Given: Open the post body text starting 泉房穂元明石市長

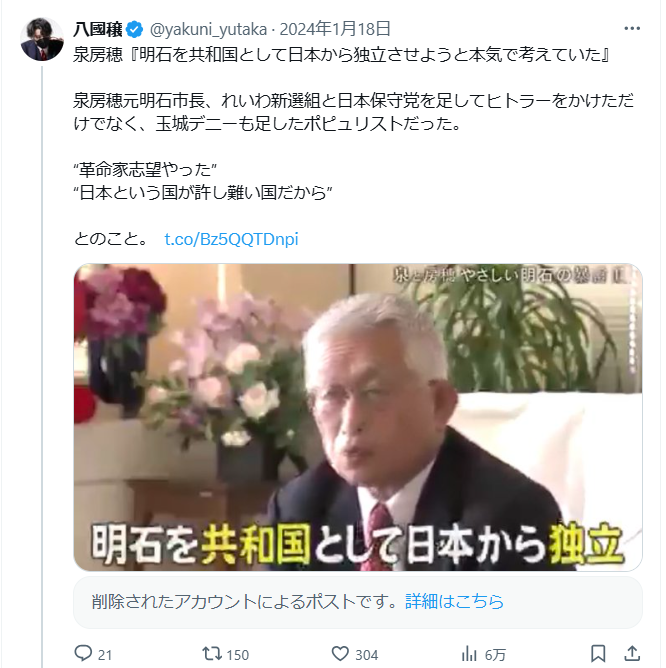Looking at the screenshot, I should point(354,112).
